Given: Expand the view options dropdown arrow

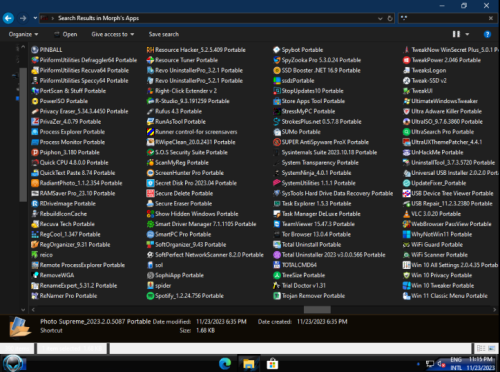Looking at the screenshot, I should [x=467, y=34].
